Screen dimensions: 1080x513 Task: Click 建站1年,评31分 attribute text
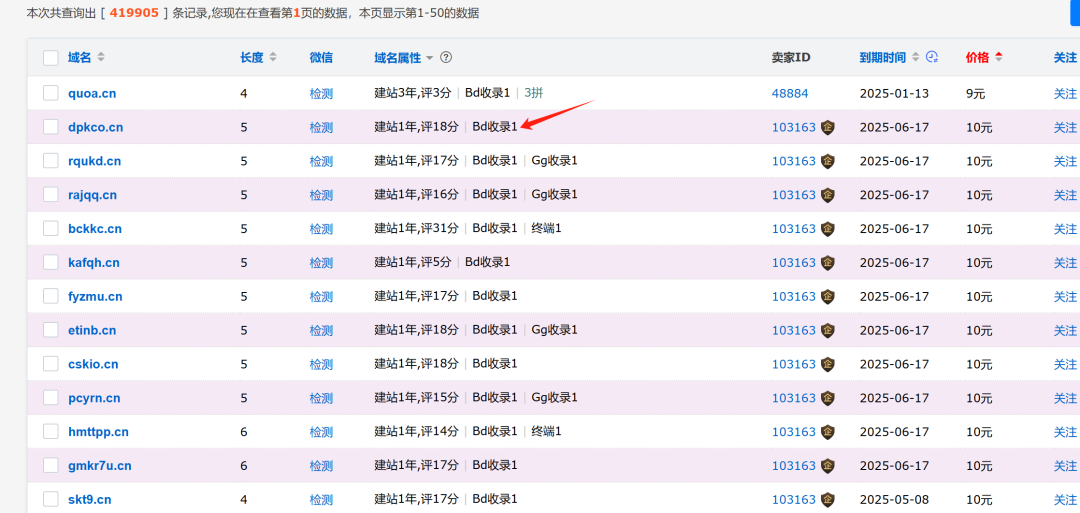(x=416, y=228)
